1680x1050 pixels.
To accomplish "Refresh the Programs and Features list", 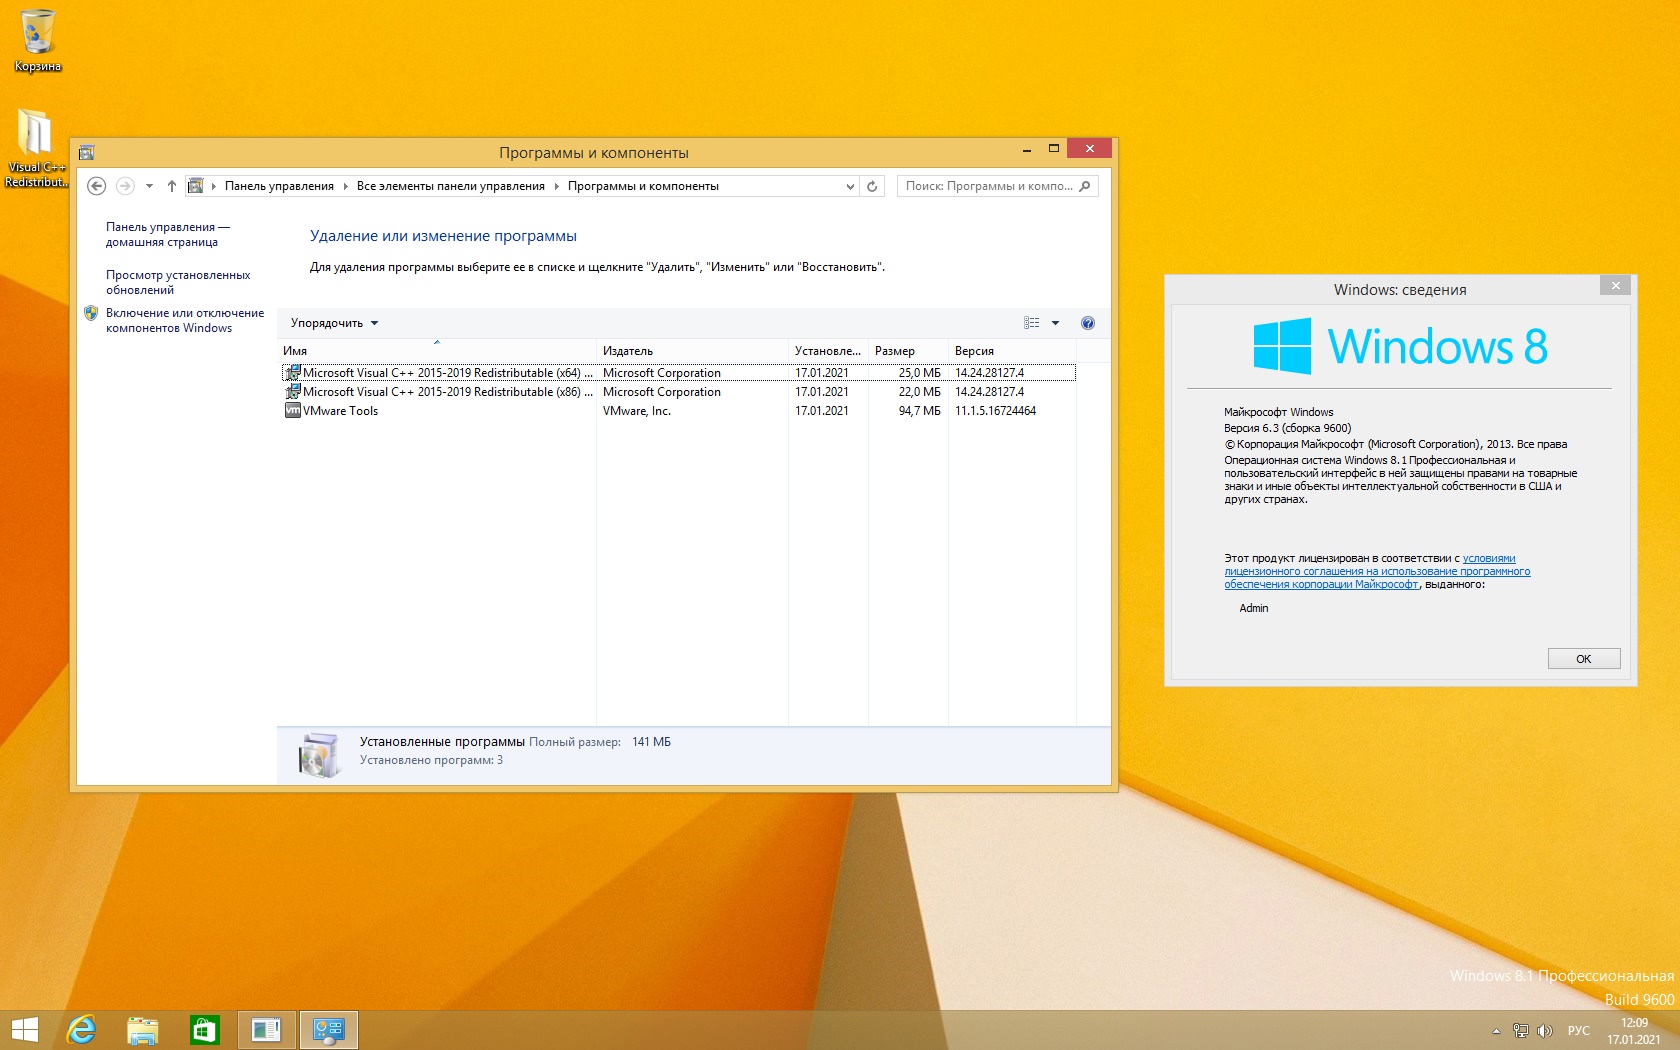I will [872, 186].
